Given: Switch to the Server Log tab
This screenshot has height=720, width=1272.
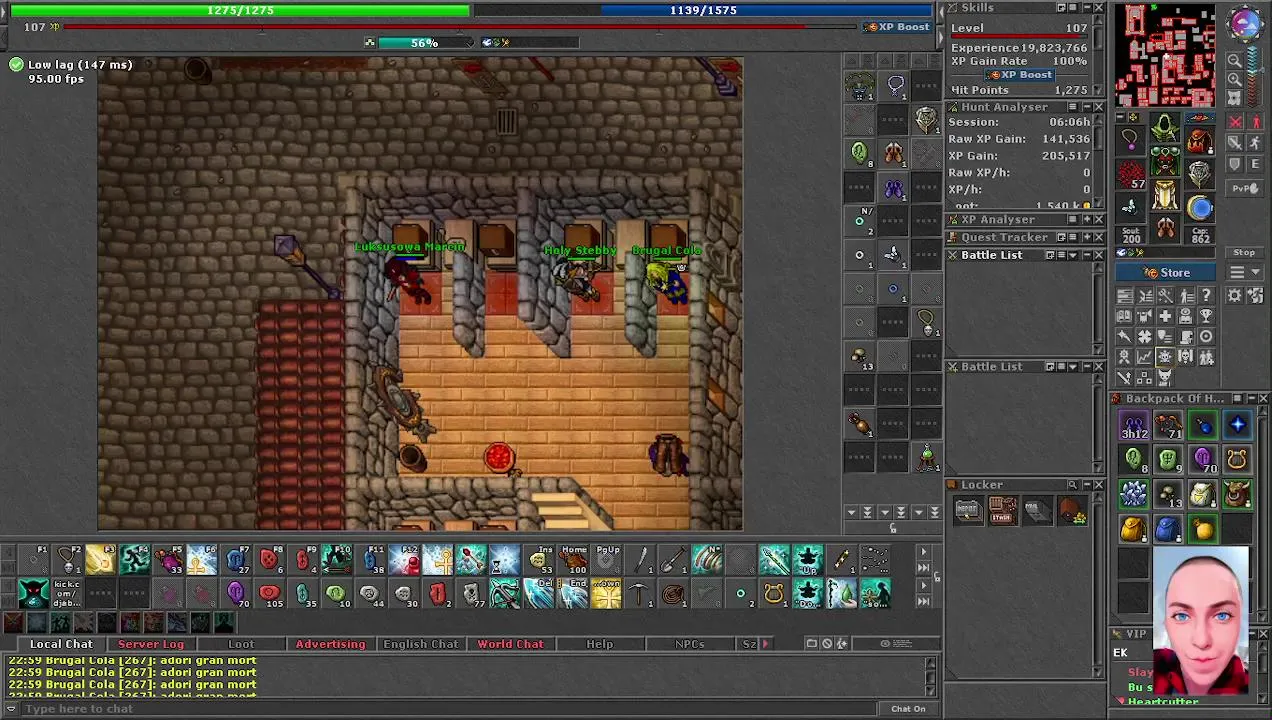Looking at the screenshot, I should [151, 644].
